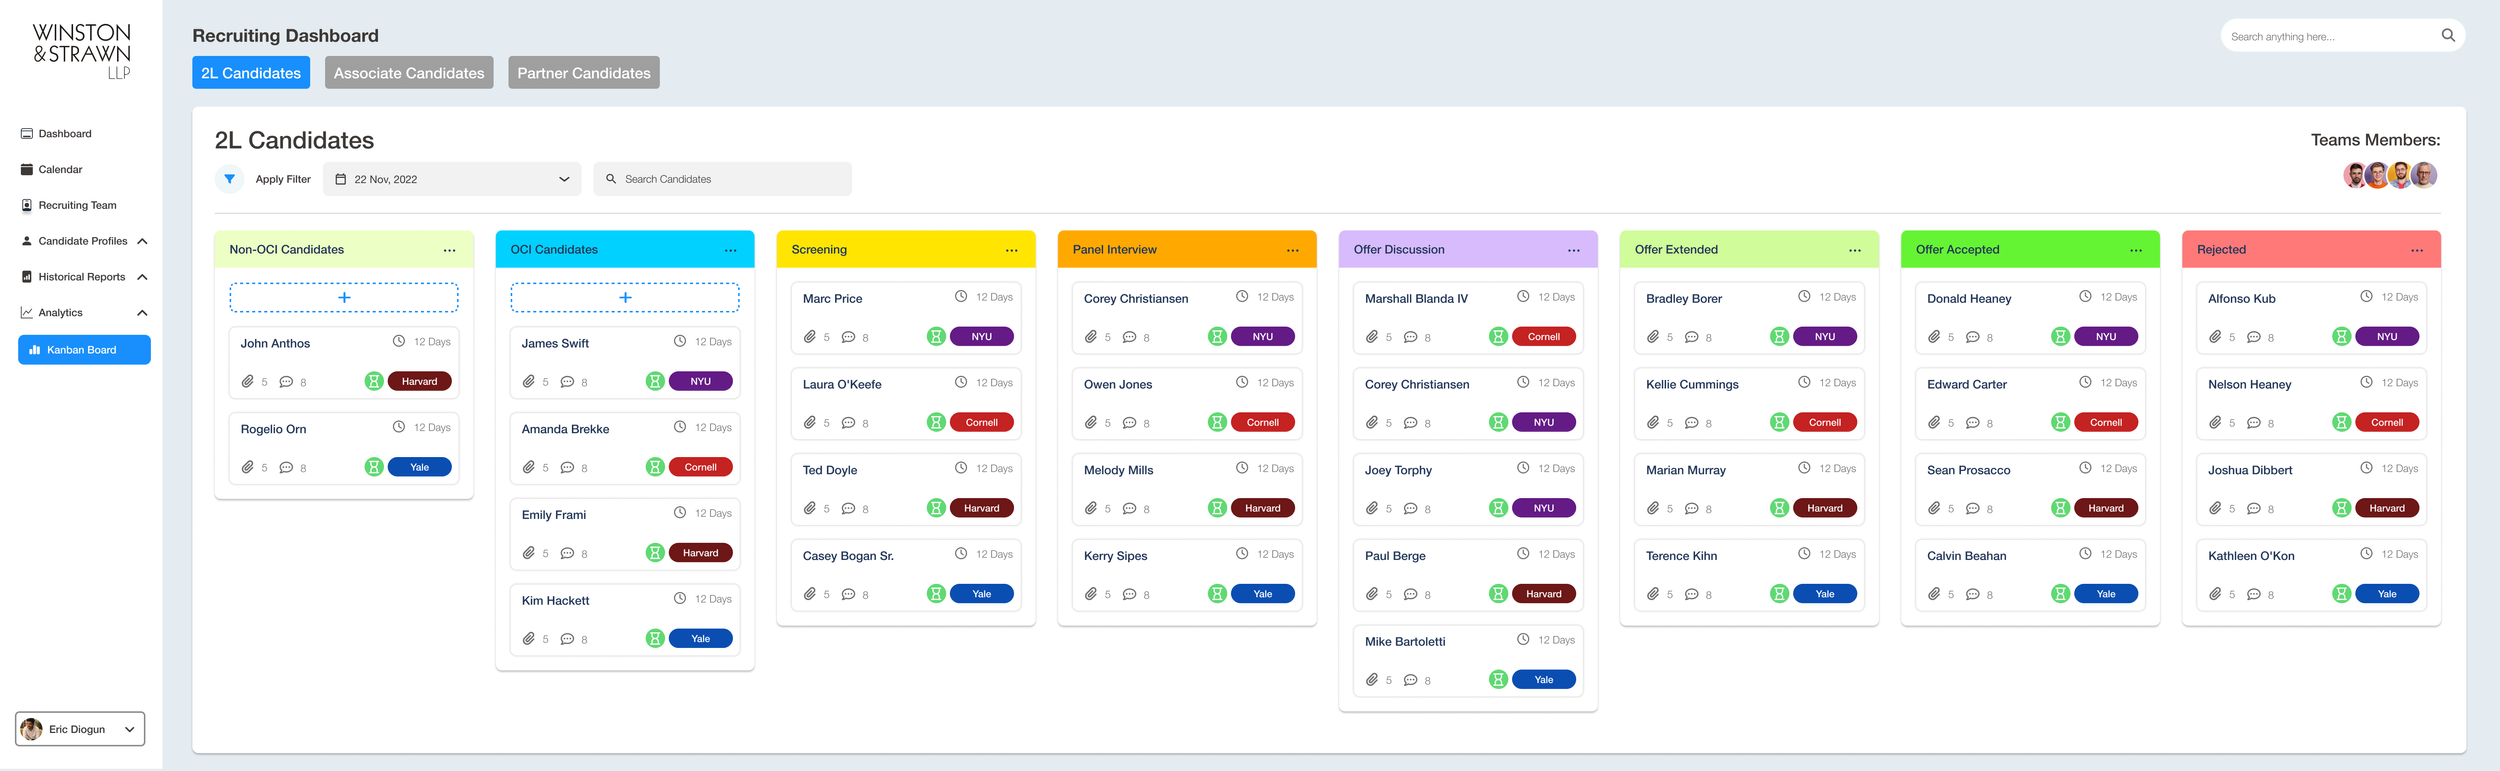
Task: Click comment bubble icon on Marc Price card
Action: (848, 337)
